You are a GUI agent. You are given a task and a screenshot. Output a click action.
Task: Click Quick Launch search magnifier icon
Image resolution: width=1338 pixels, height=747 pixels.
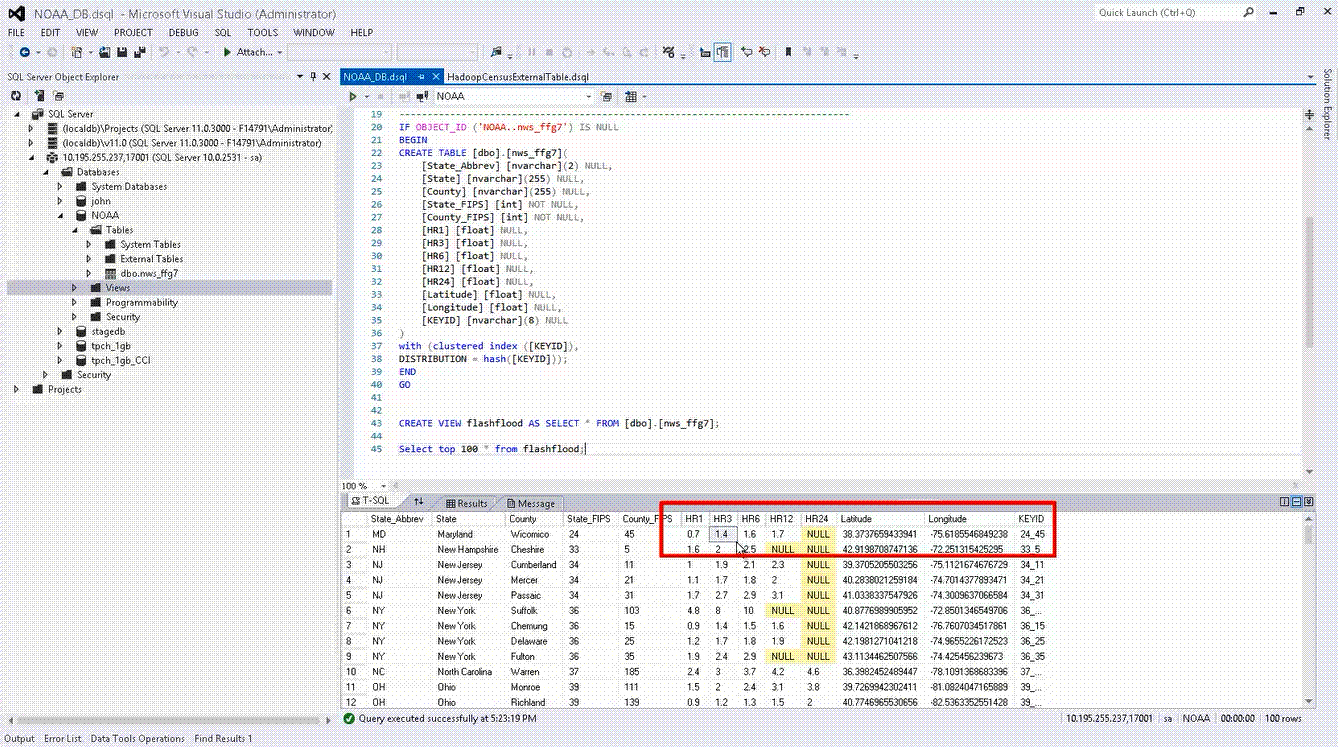coord(1249,13)
